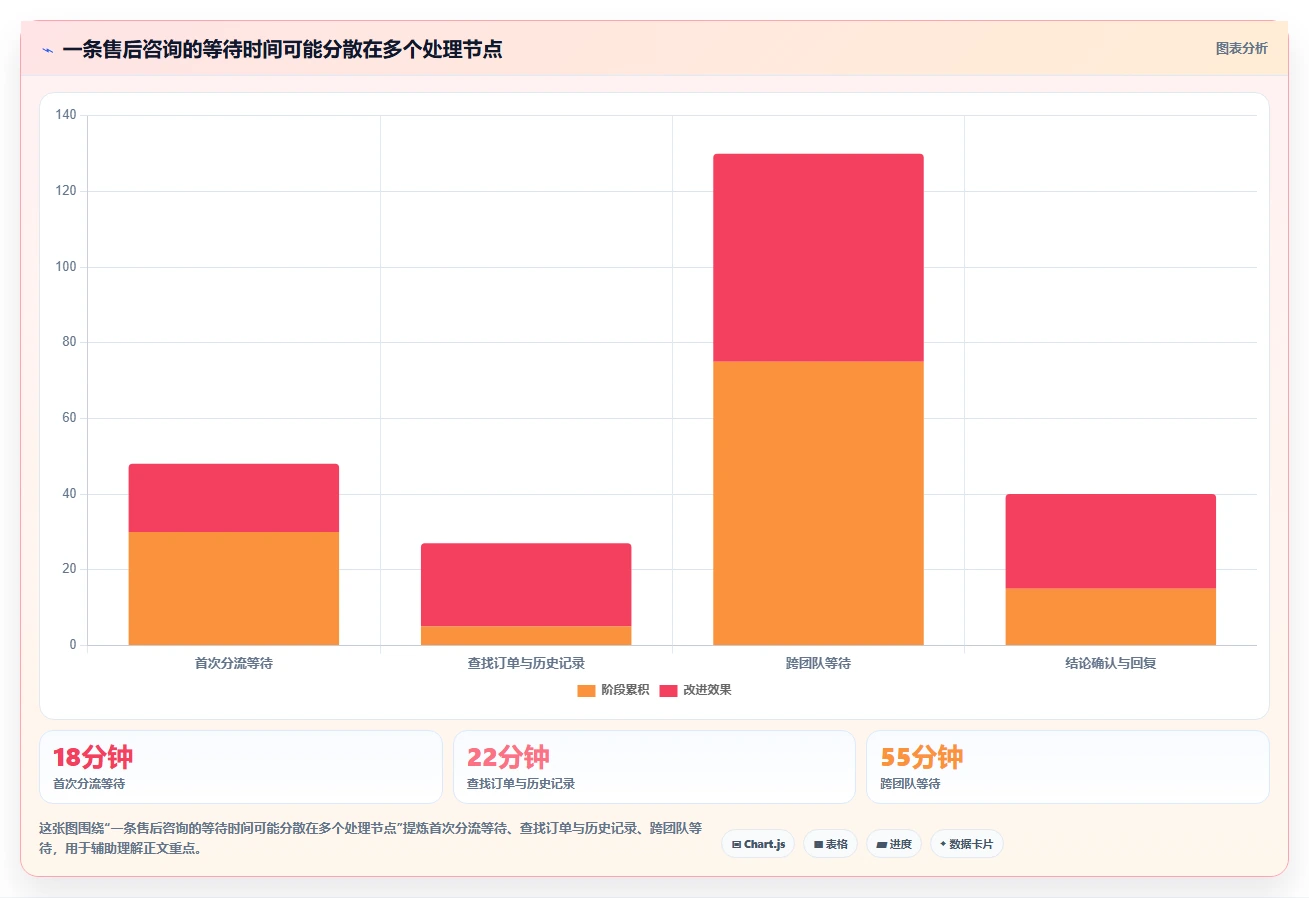1309x898 pixels.
Task: Click the red 改进效果 legend swatch
Action: click(x=668, y=690)
